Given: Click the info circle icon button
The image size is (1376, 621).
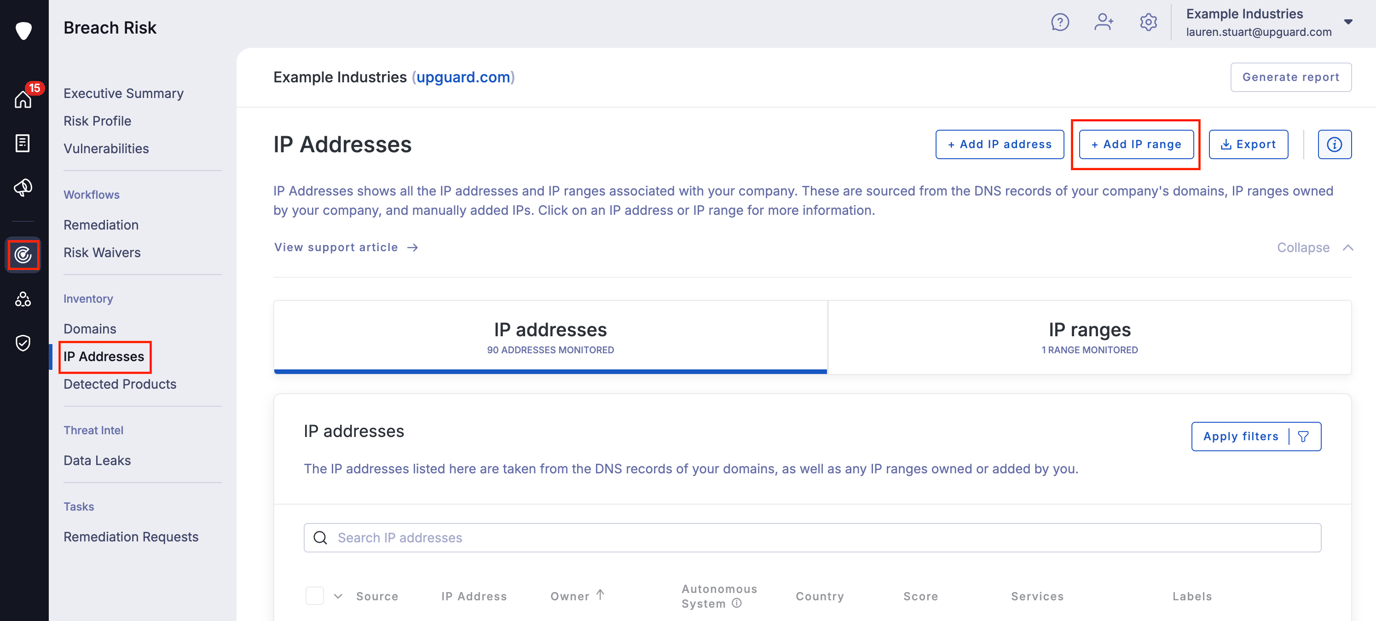Looking at the screenshot, I should pos(1334,145).
